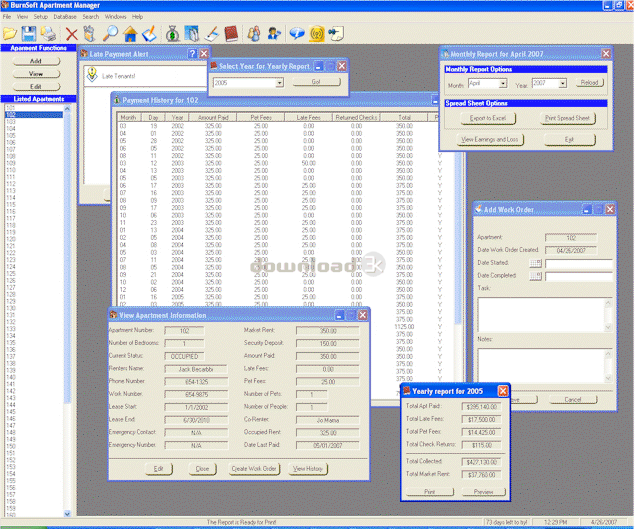This screenshot has height=529, width=637.
Task: Click the open folder toolbar icon
Action: click(10, 34)
